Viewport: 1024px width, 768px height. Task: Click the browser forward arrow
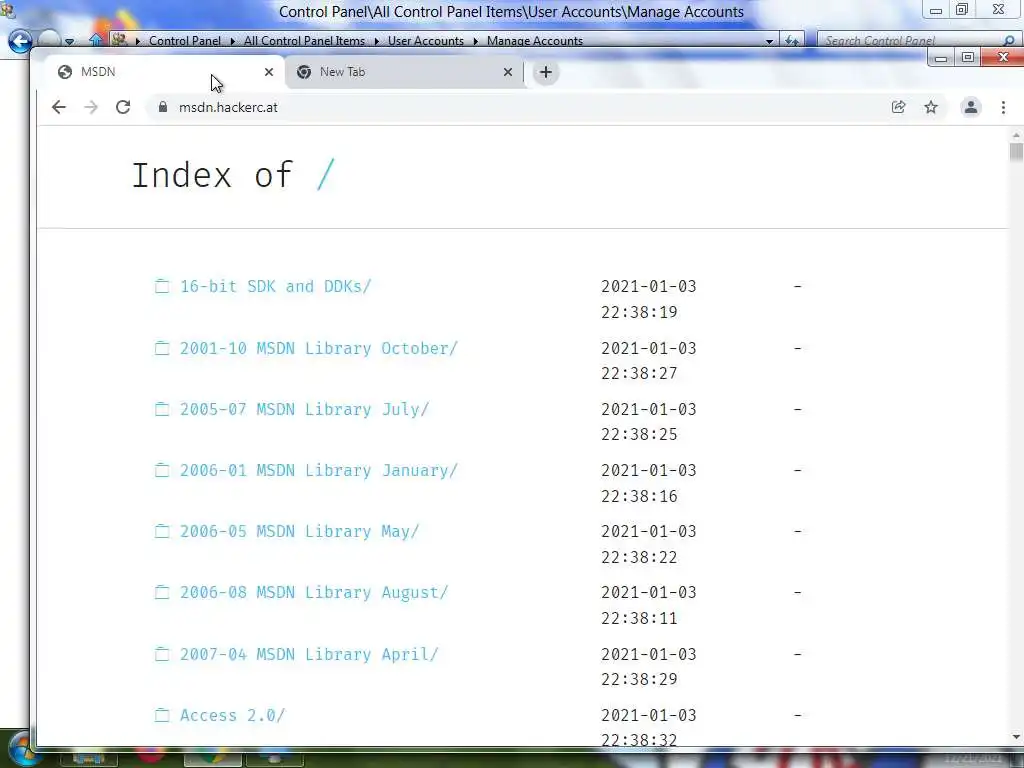tap(91, 107)
